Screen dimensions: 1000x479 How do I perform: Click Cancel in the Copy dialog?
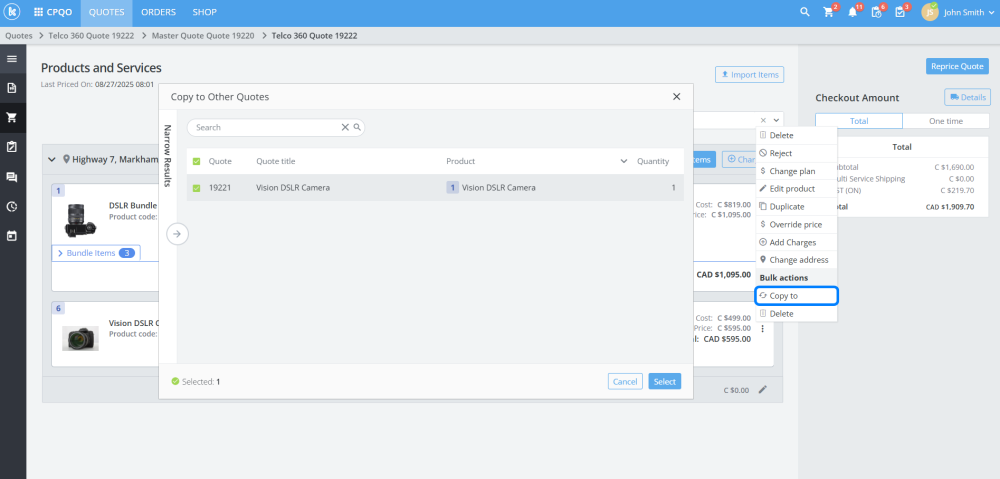tap(625, 381)
